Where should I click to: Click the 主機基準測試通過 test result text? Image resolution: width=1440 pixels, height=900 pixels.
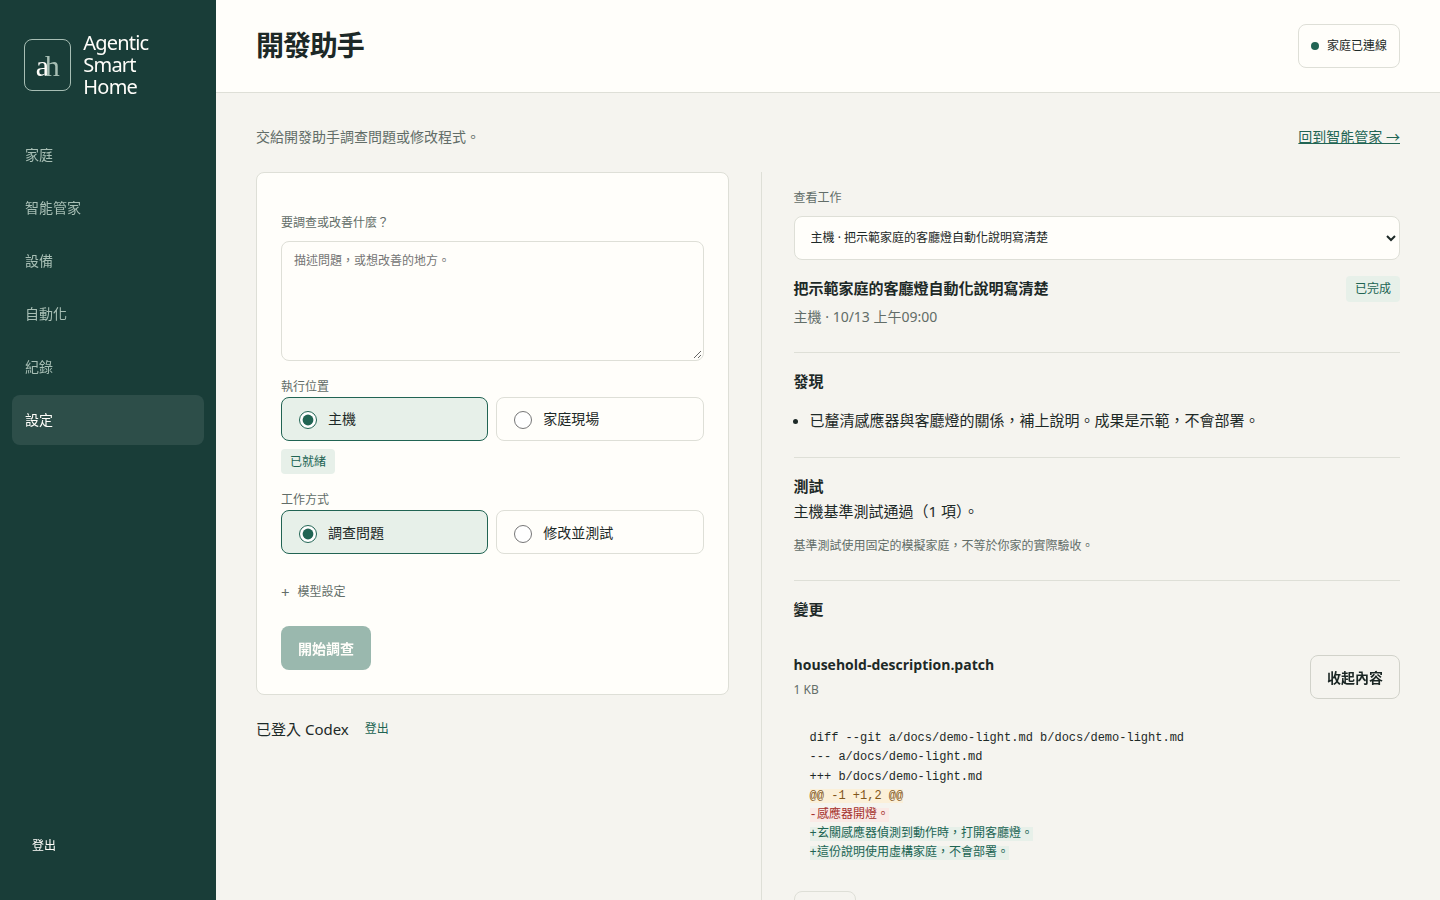885,511
